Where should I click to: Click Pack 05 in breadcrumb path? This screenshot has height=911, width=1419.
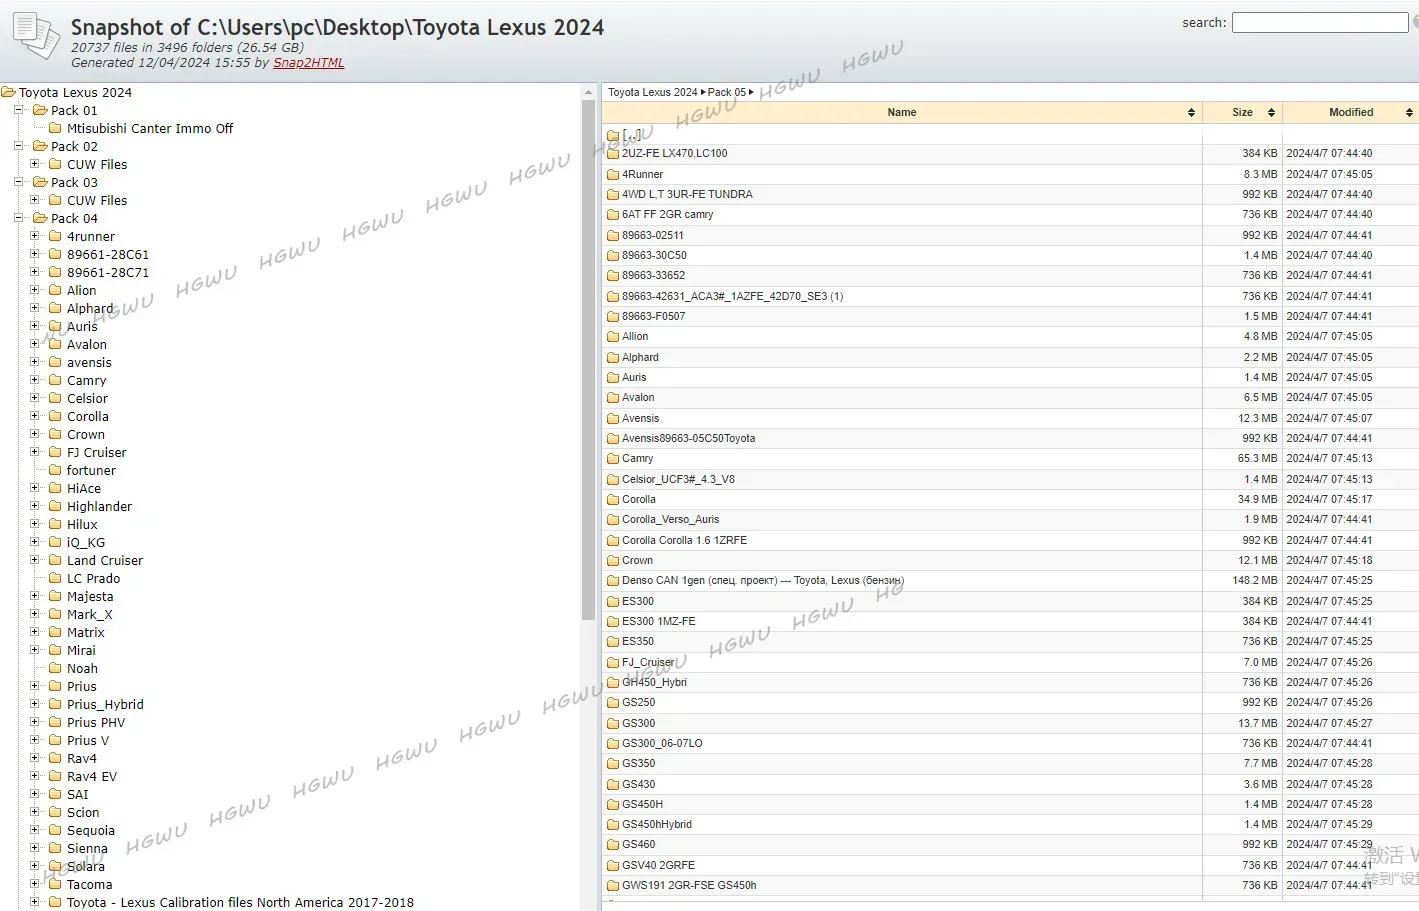pyautogui.click(x=727, y=92)
